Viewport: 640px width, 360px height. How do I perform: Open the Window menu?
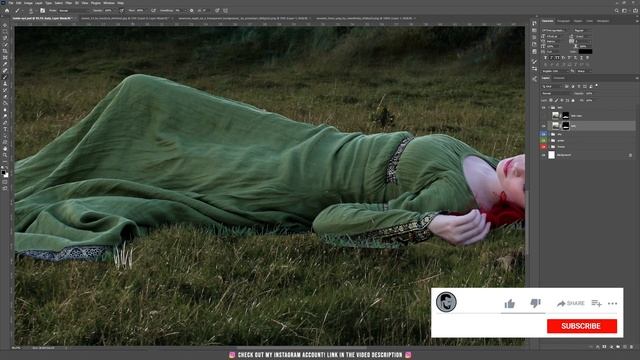[x=109, y=3]
